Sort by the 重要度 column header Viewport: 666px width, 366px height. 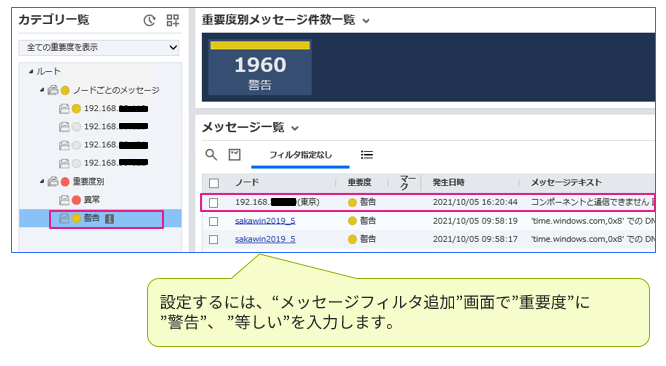click(x=359, y=182)
